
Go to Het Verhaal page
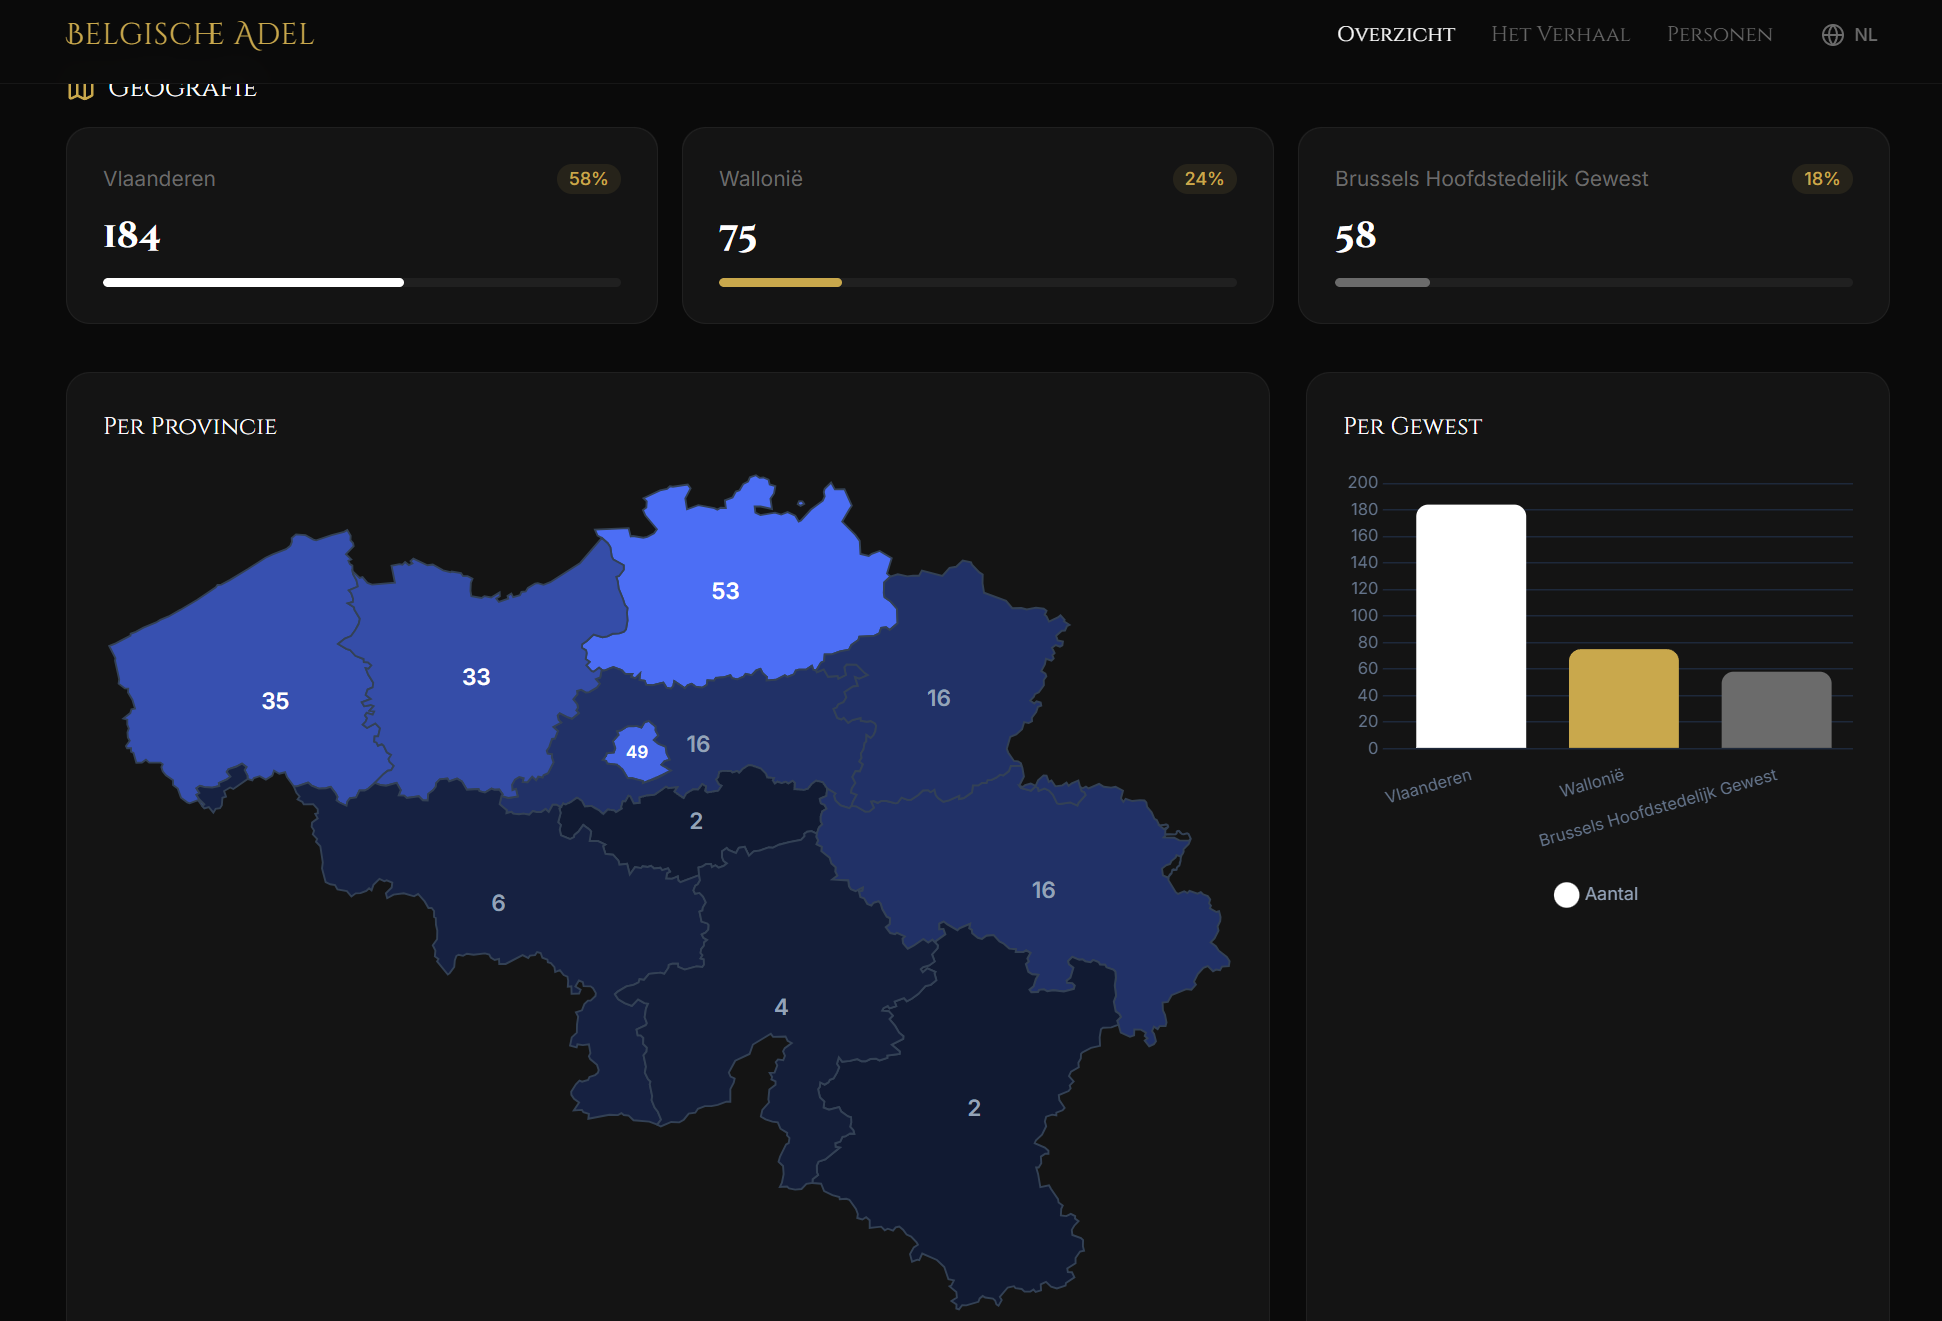pos(1560,35)
